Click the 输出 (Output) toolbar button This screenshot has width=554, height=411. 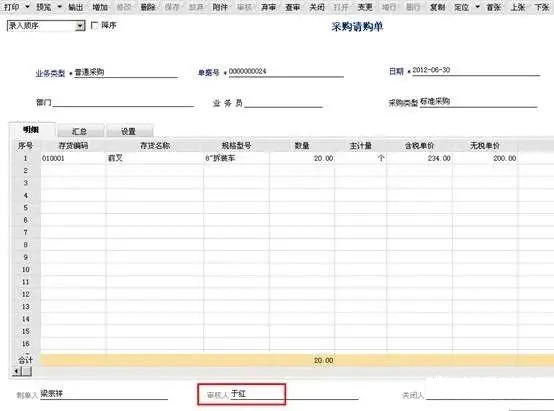(75, 7)
